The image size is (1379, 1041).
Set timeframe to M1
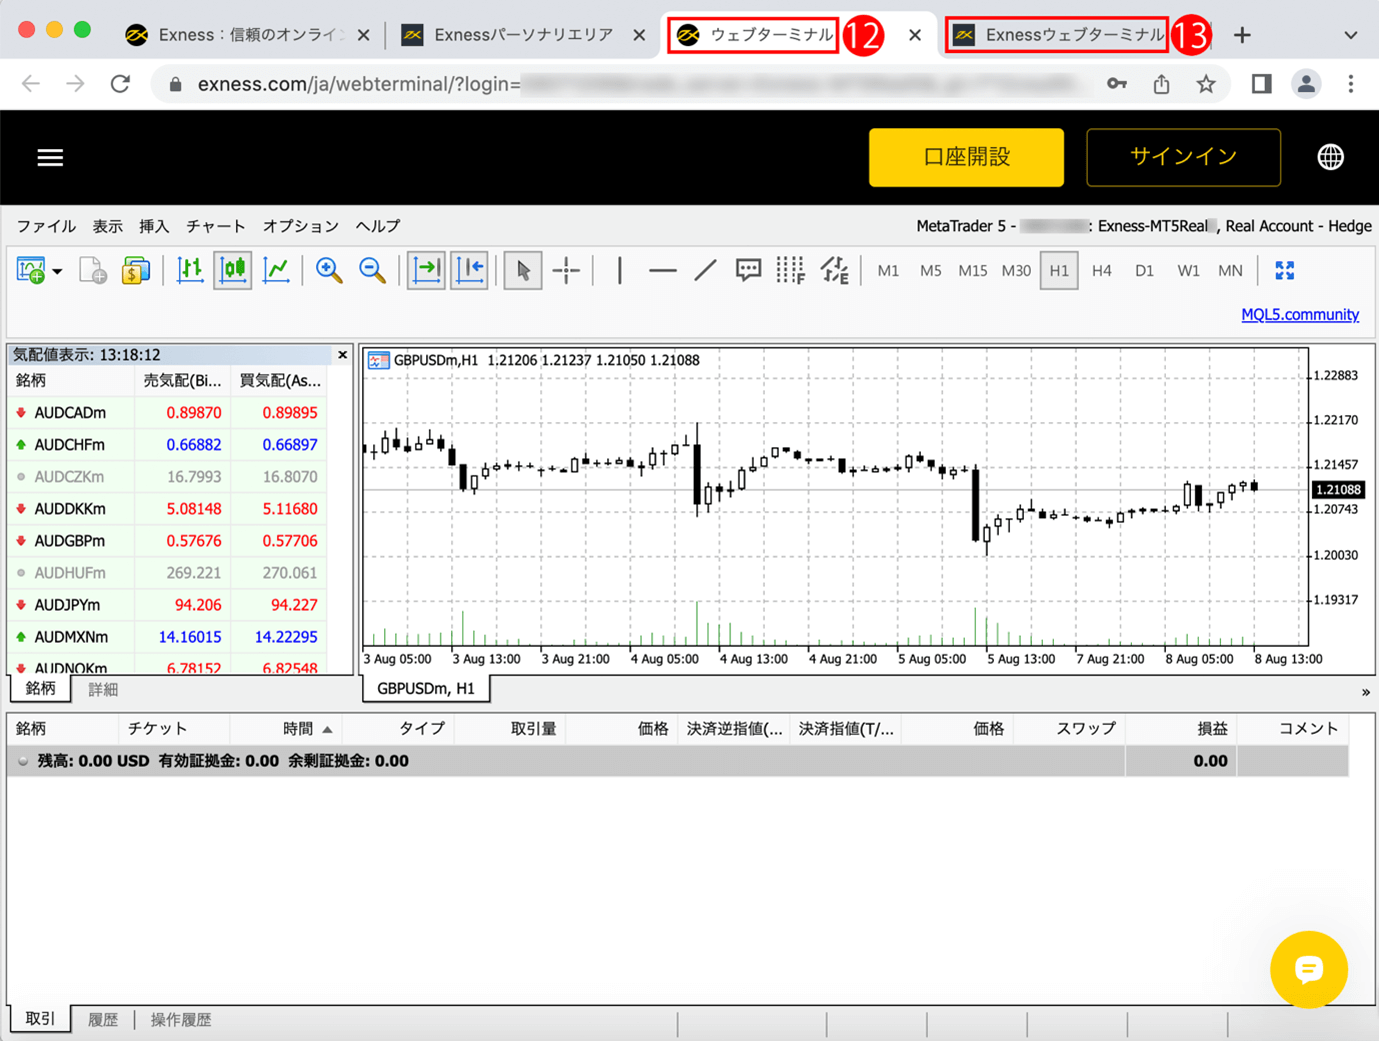(x=888, y=271)
